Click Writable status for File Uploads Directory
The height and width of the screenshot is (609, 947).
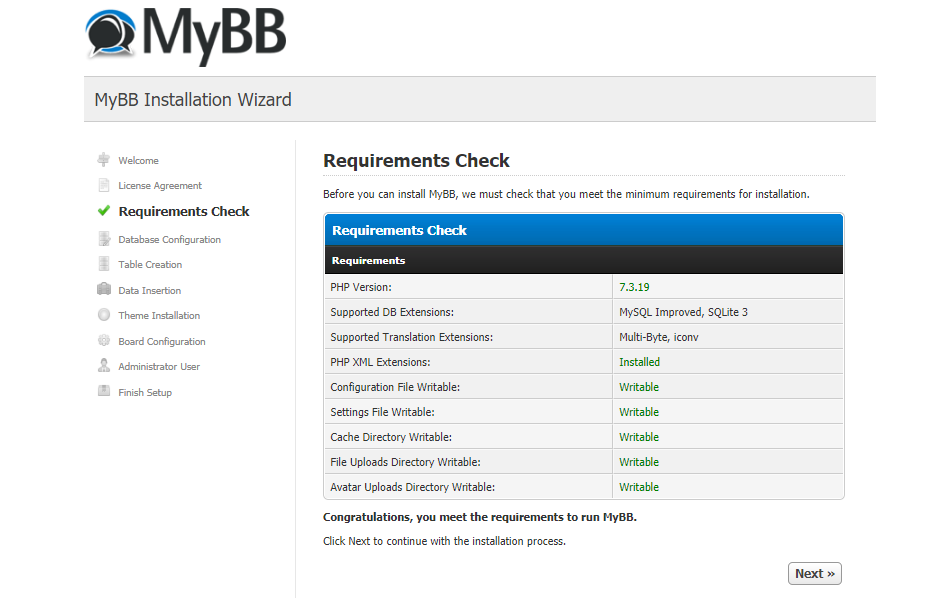(638, 462)
